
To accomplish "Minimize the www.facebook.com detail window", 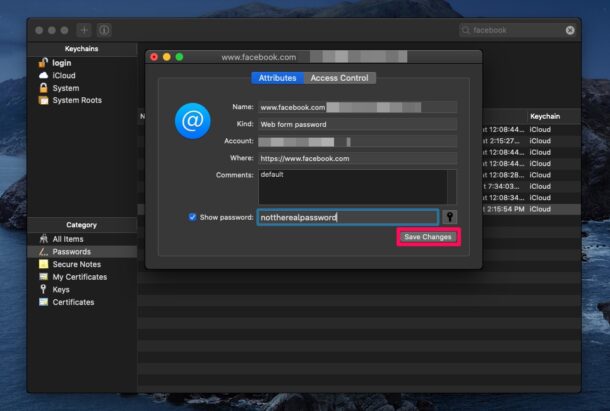I will pyautogui.click(x=167, y=57).
